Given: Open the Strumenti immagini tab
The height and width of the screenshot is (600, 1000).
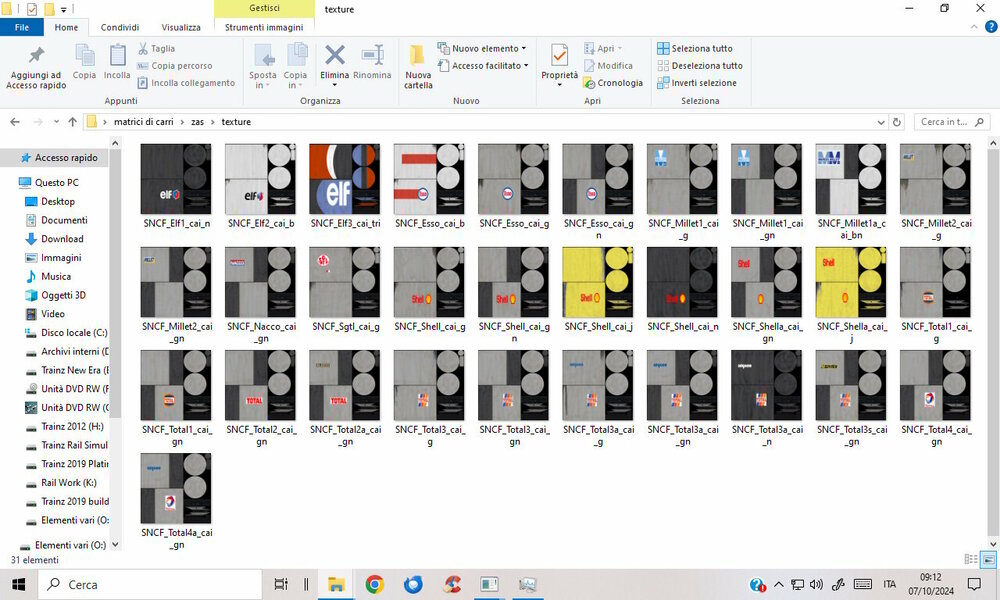Looking at the screenshot, I should click(x=264, y=27).
